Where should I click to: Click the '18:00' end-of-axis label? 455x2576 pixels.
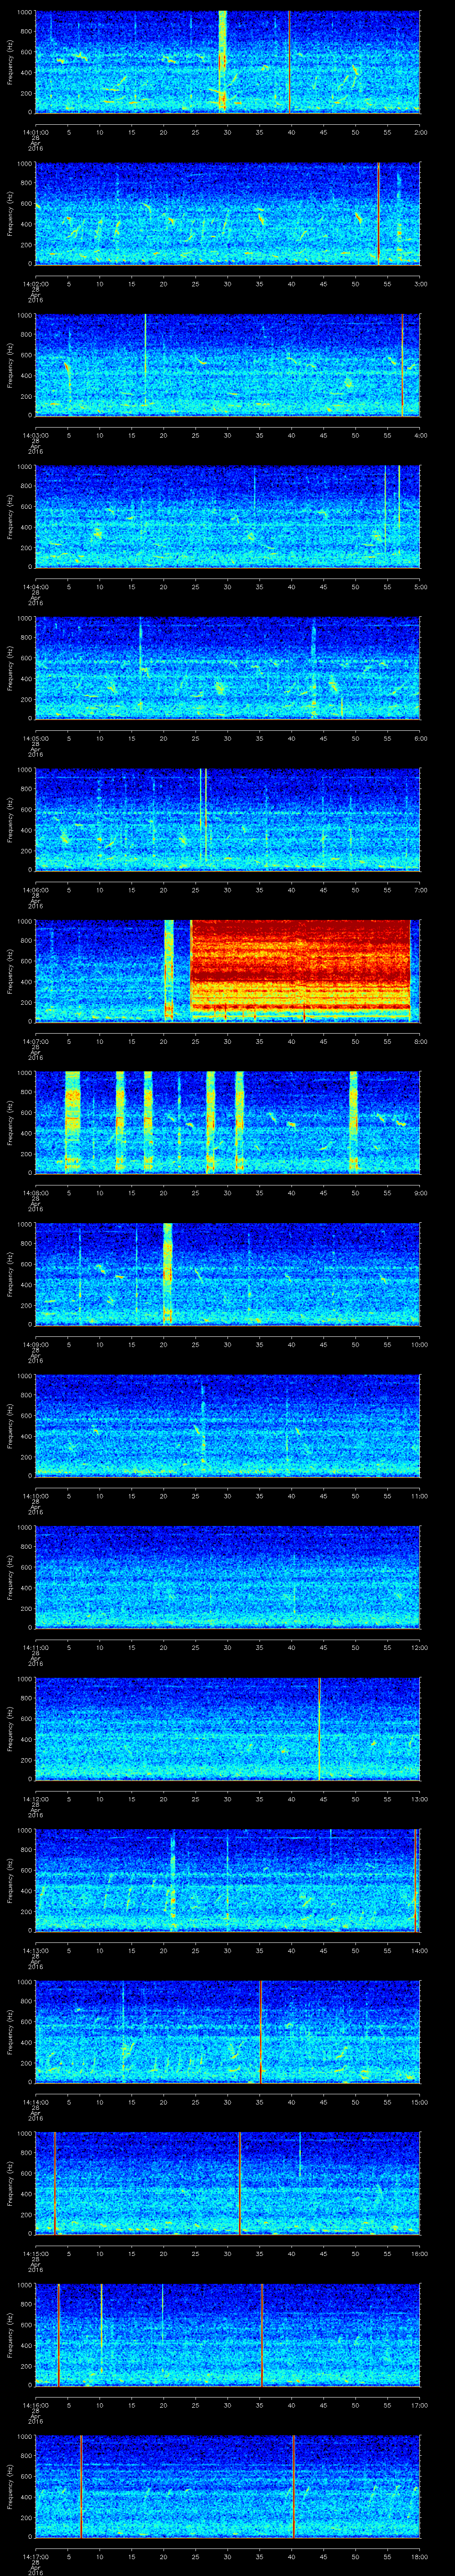point(420,2557)
